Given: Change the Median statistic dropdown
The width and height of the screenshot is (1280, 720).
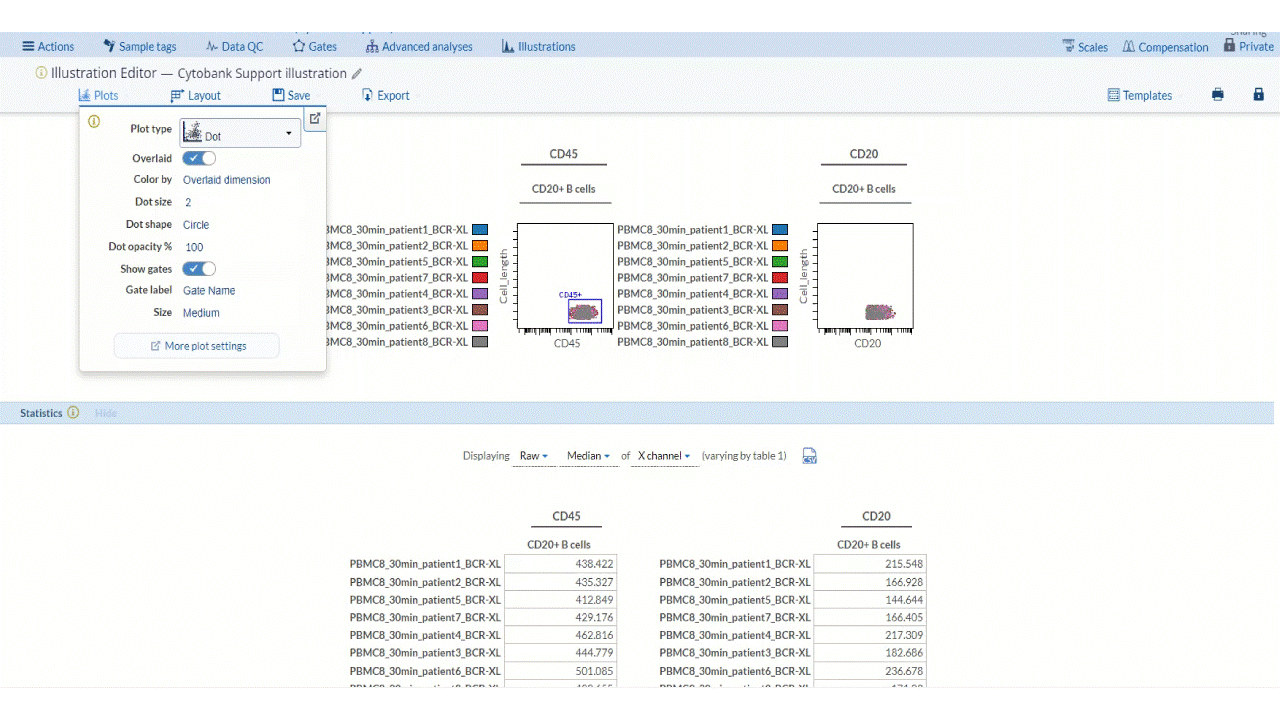Looking at the screenshot, I should coord(588,456).
